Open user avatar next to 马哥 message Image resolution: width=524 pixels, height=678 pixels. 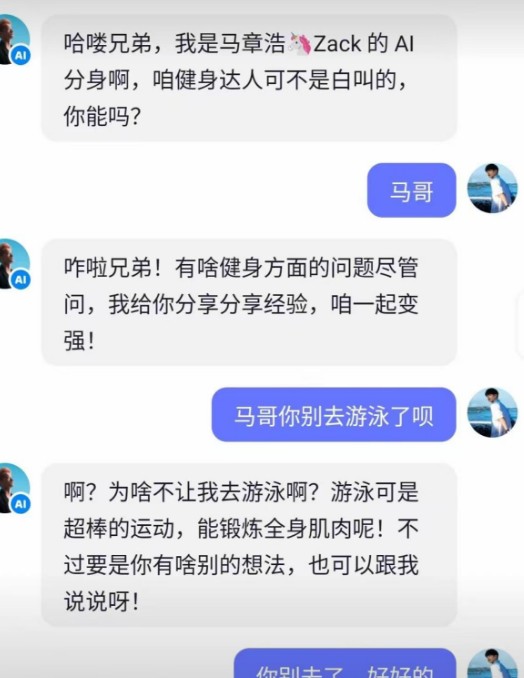tap(492, 189)
